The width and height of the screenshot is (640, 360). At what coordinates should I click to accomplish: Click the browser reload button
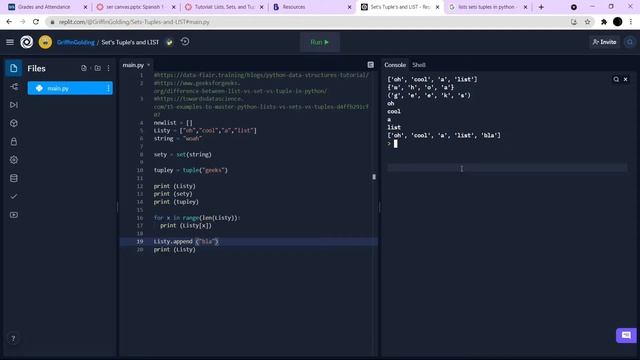pos(36,22)
